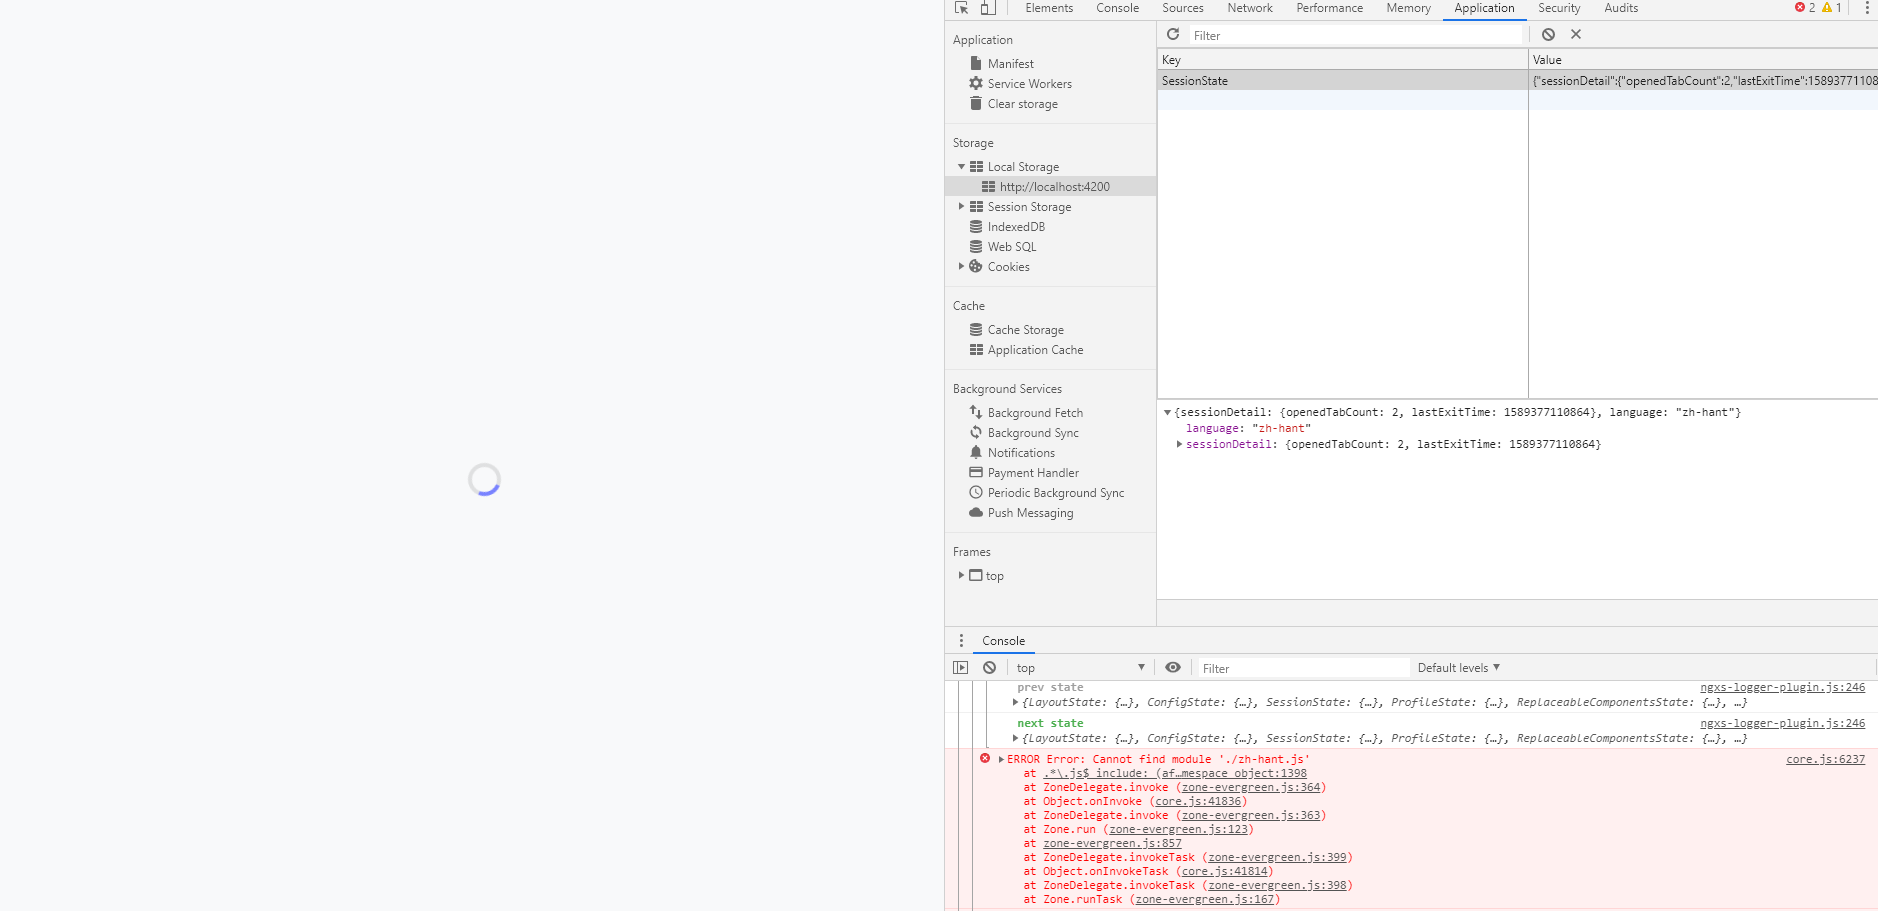Expand the Session Storage tree item

coord(962,206)
